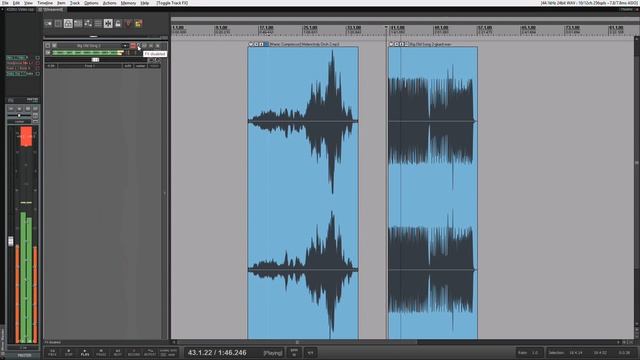Image resolution: width=640 pixels, height=360 pixels.
Task: Click ruler marker at 57.1.00
Action: click(484, 28)
